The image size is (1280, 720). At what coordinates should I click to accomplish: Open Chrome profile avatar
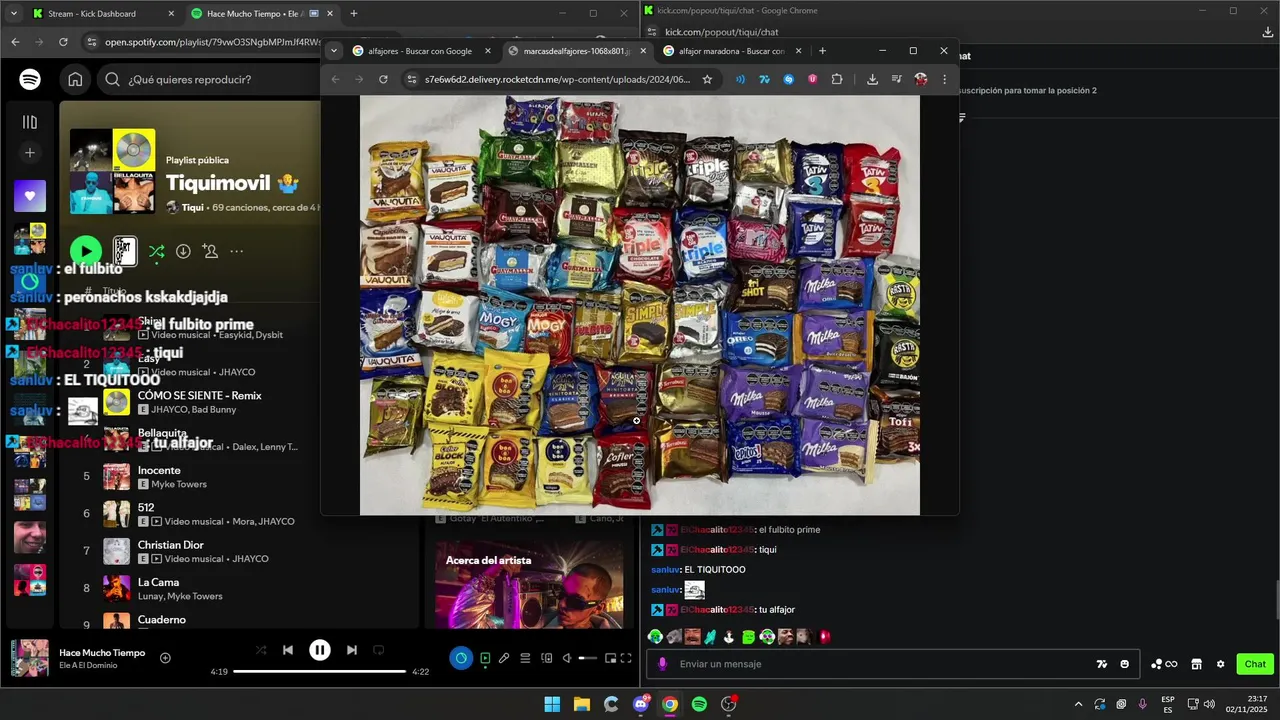pos(920,79)
